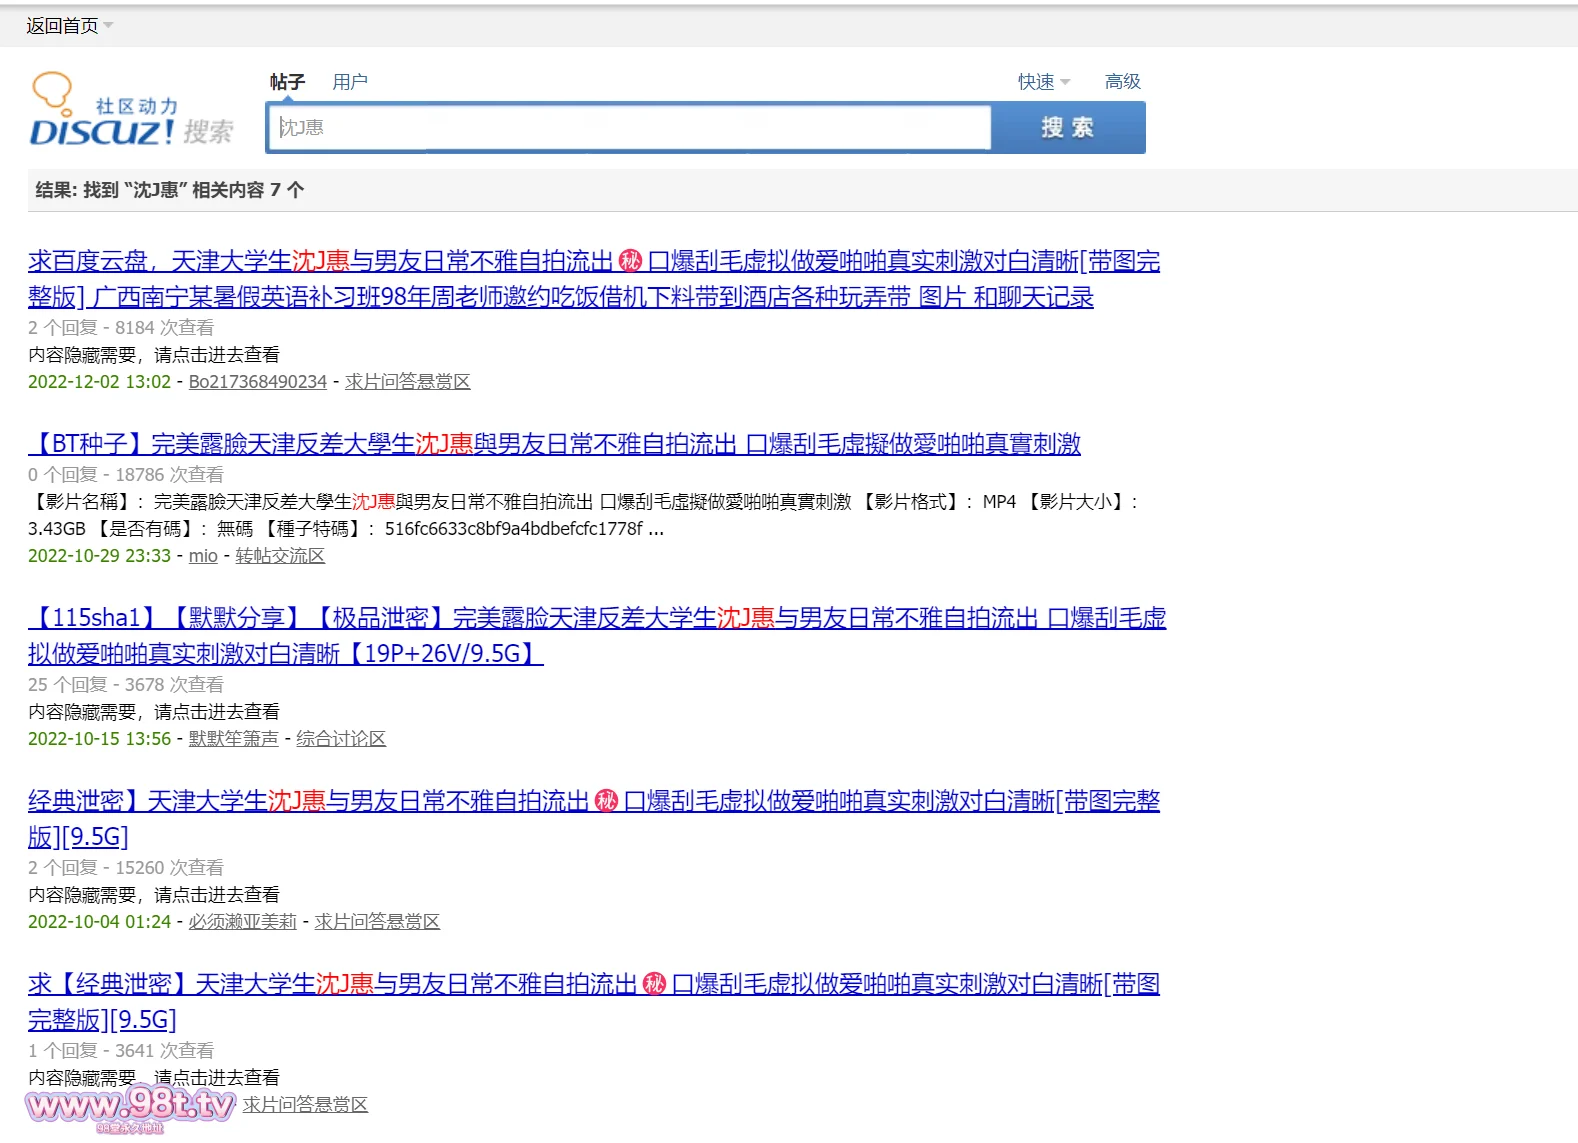This screenshot has width=1578, height=1143.
Task: Open 求片问答悬赏区 beside author Bo217368490234
Action: 407,382
